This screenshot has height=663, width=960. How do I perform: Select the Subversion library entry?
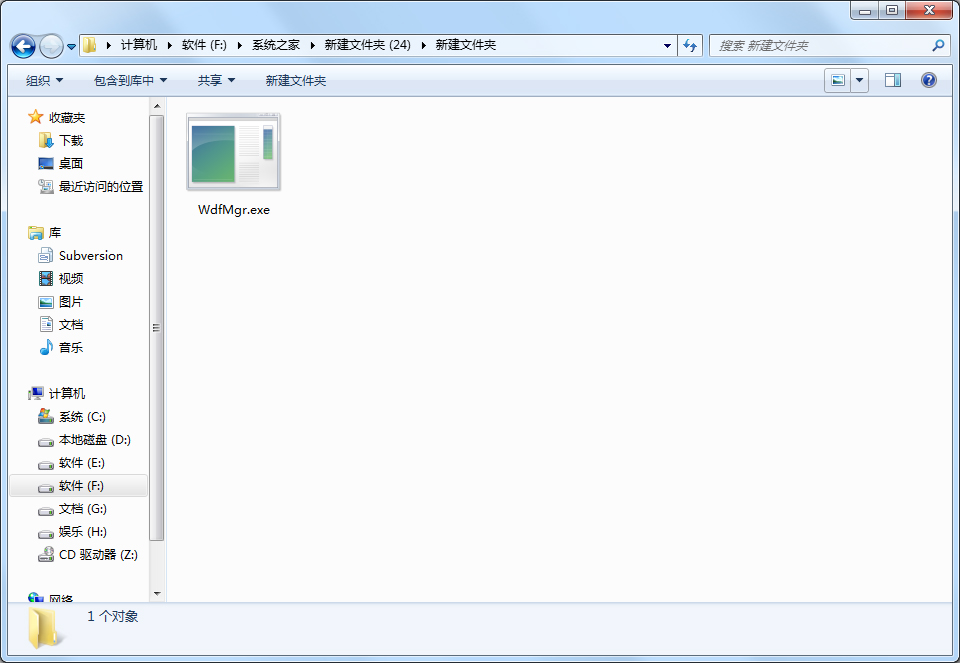pyautogui.click(x=89, y=255)
